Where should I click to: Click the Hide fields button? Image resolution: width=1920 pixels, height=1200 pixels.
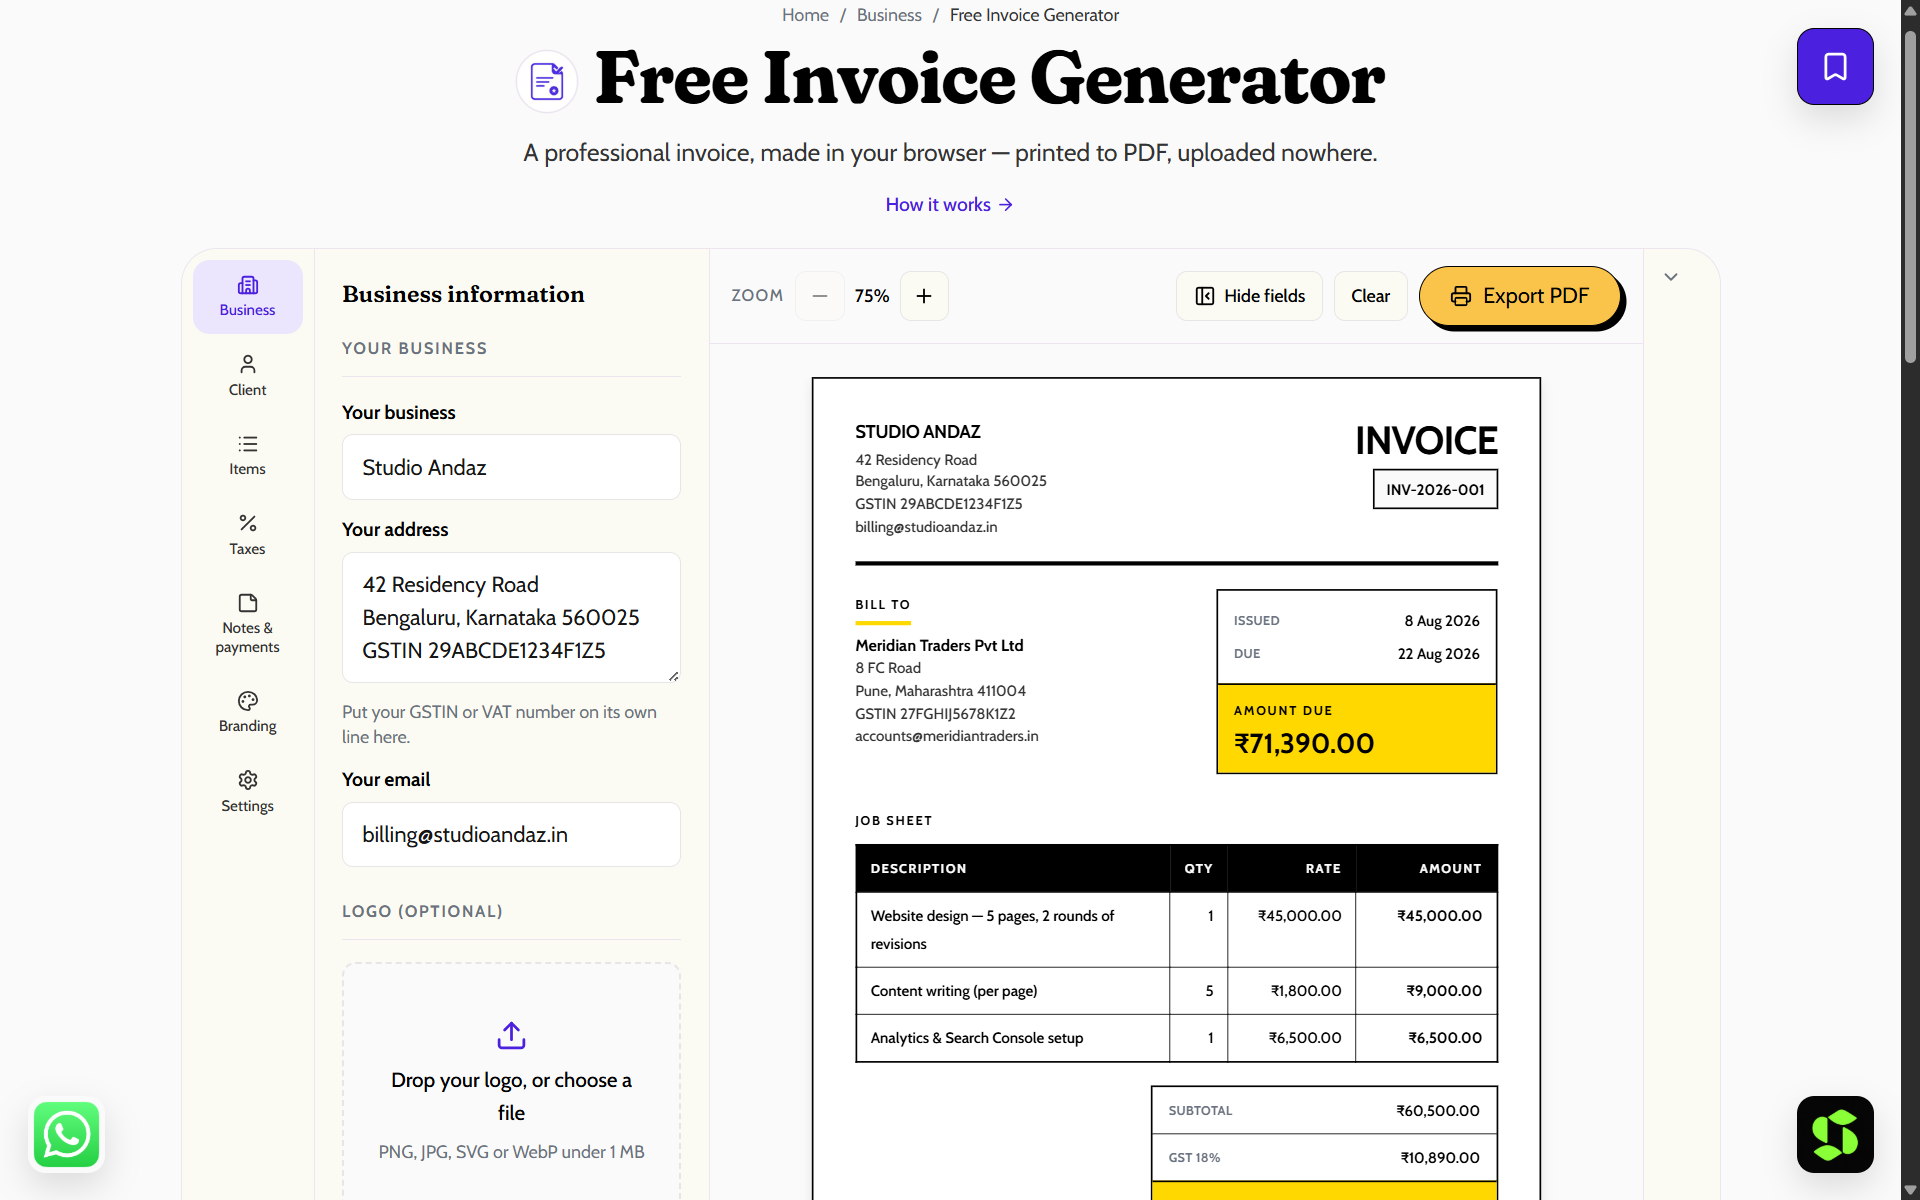[1249, 296]
